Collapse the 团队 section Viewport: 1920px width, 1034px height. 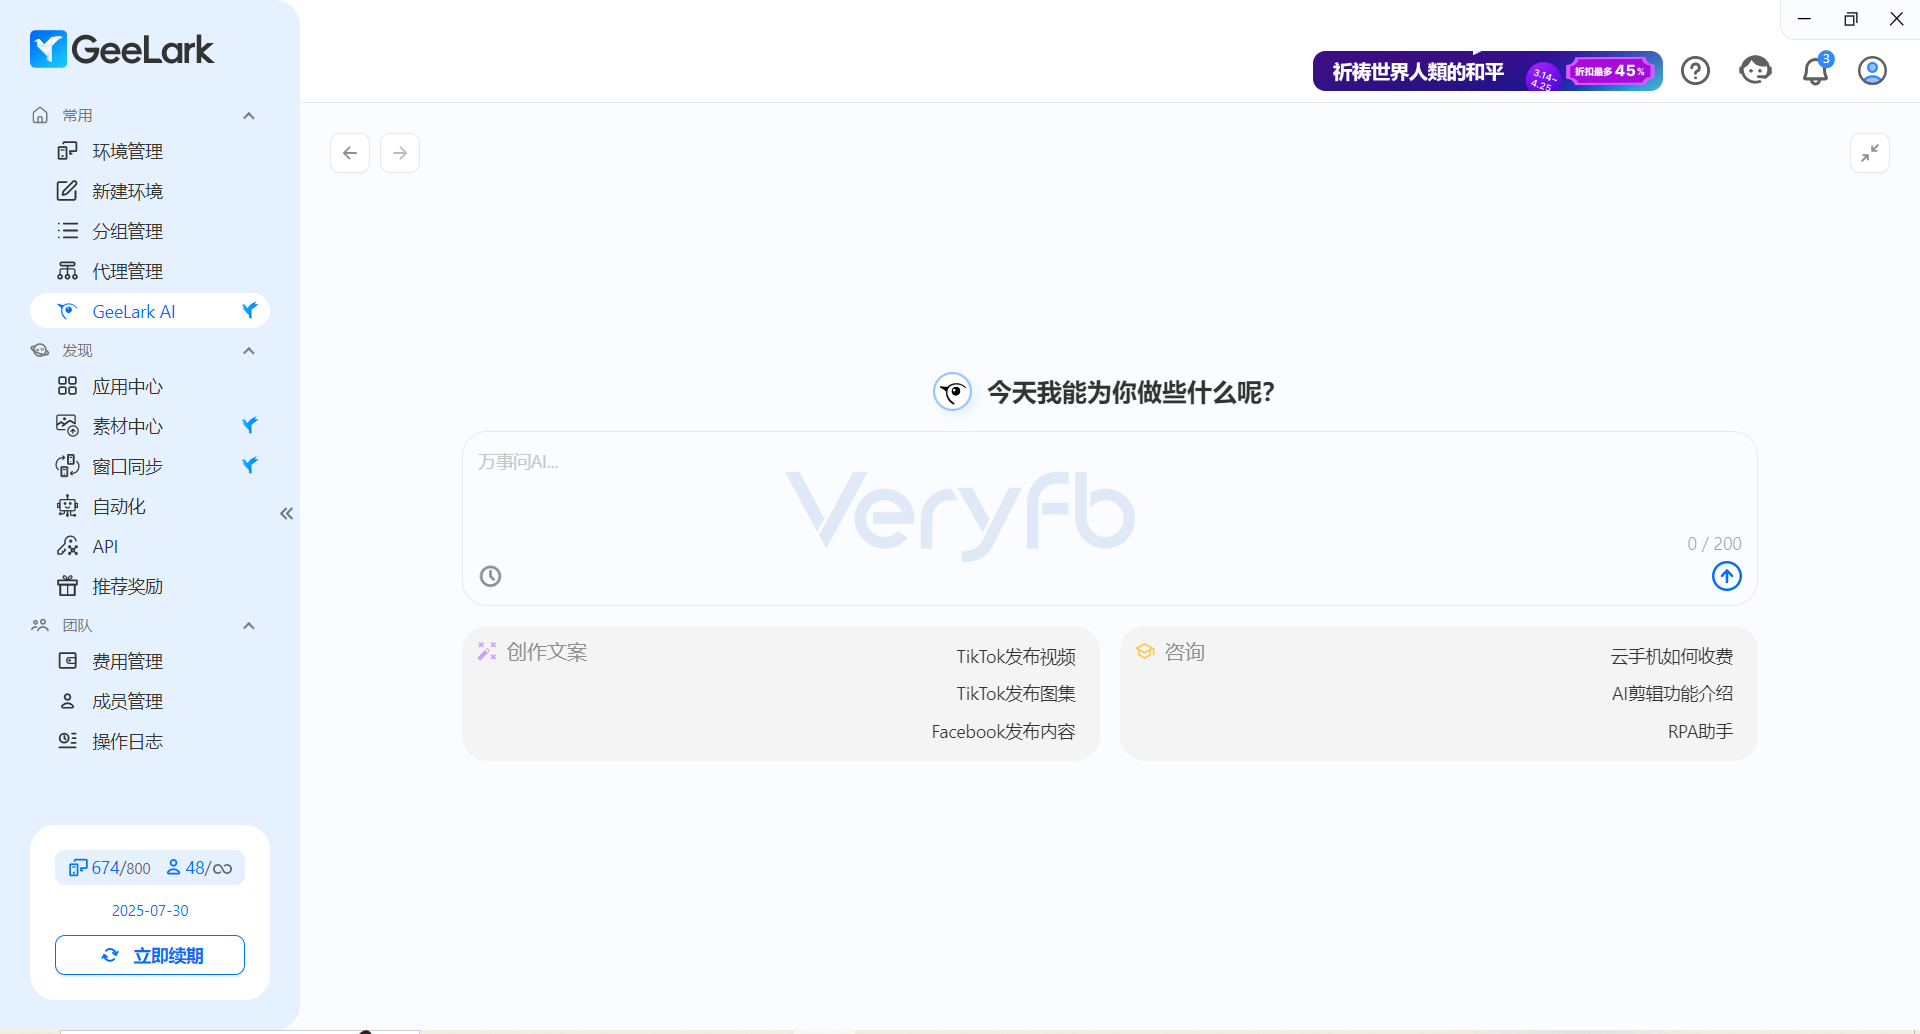(249, 626)
